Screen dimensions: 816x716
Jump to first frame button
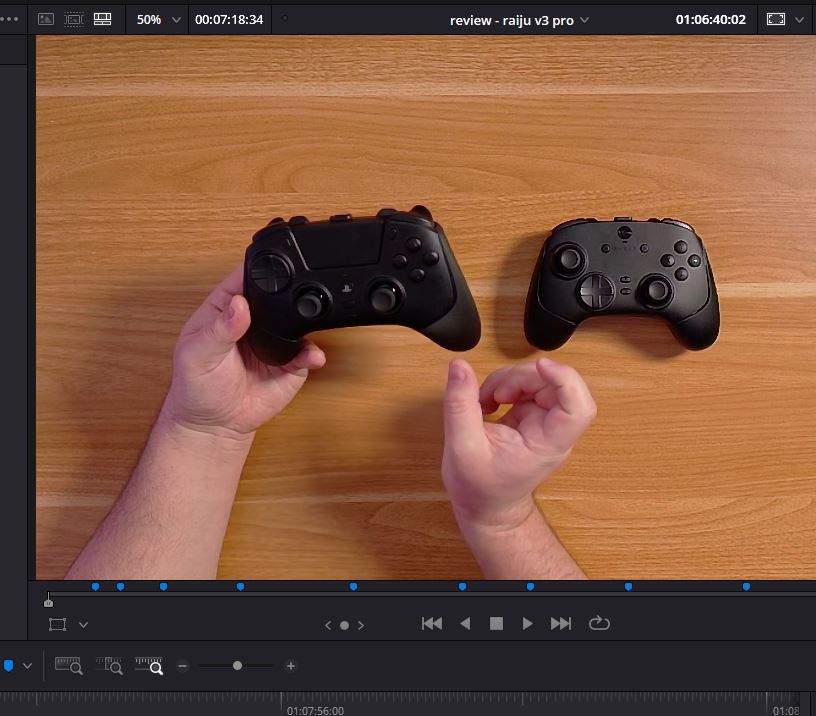[432, 622]
